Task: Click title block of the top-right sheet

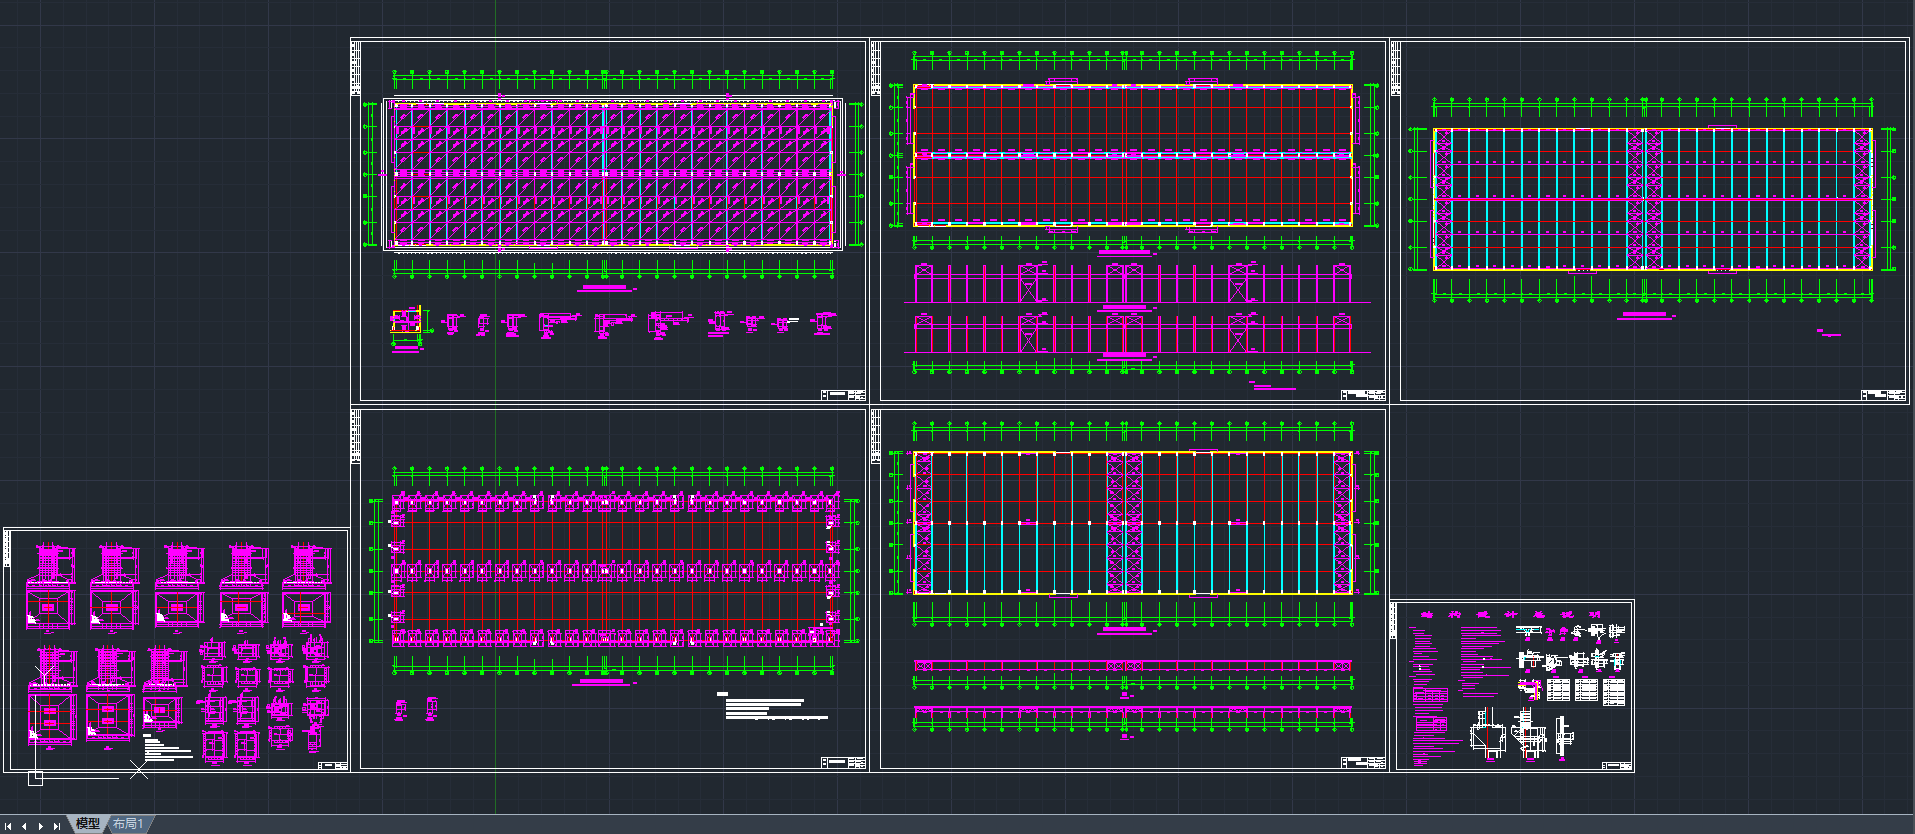Action: (1883, 395)
